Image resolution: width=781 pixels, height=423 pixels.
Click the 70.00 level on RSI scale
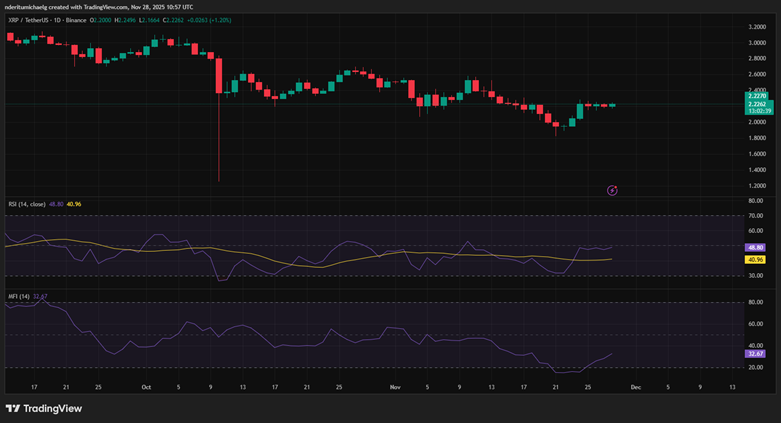755,215
